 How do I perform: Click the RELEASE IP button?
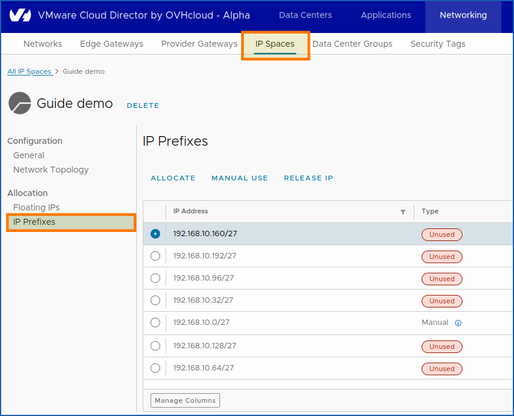coord(308,178)
